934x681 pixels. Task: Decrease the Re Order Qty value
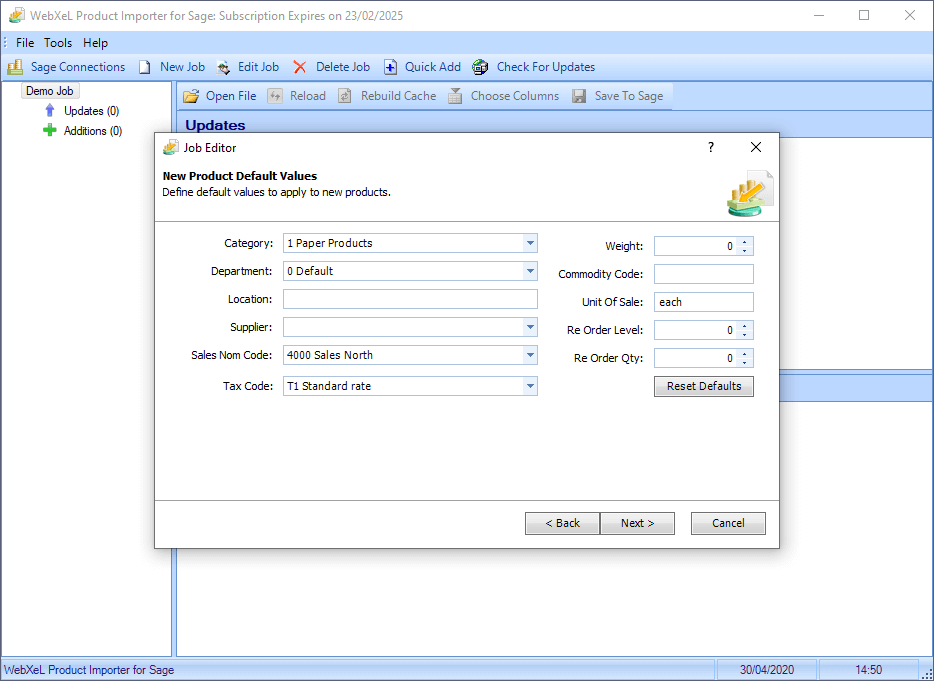[745, 362]
